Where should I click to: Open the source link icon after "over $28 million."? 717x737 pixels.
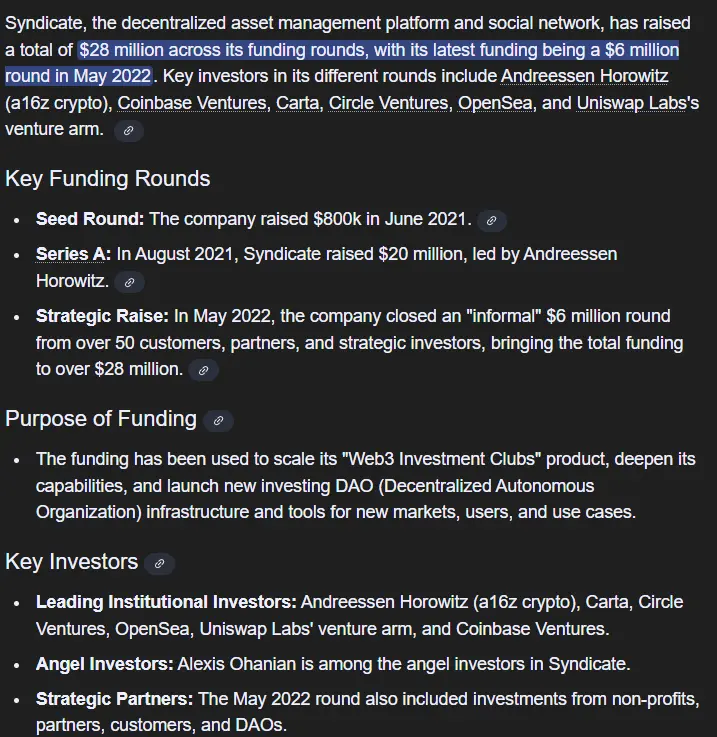(x=203, y=370)
